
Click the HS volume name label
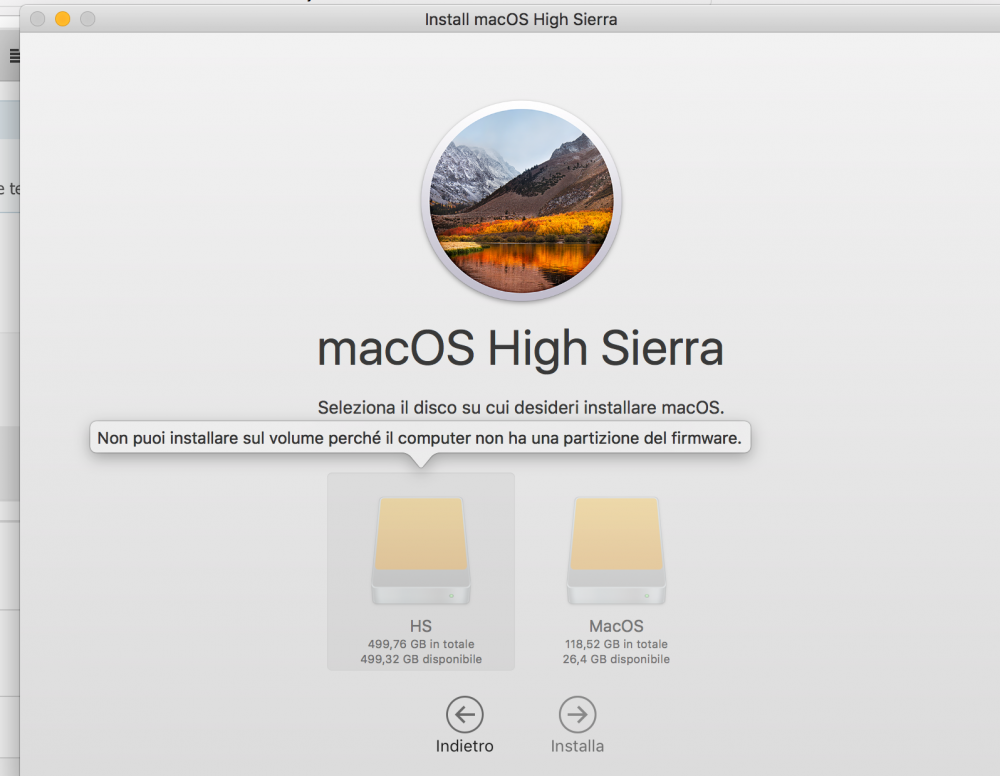click(421, 626)
